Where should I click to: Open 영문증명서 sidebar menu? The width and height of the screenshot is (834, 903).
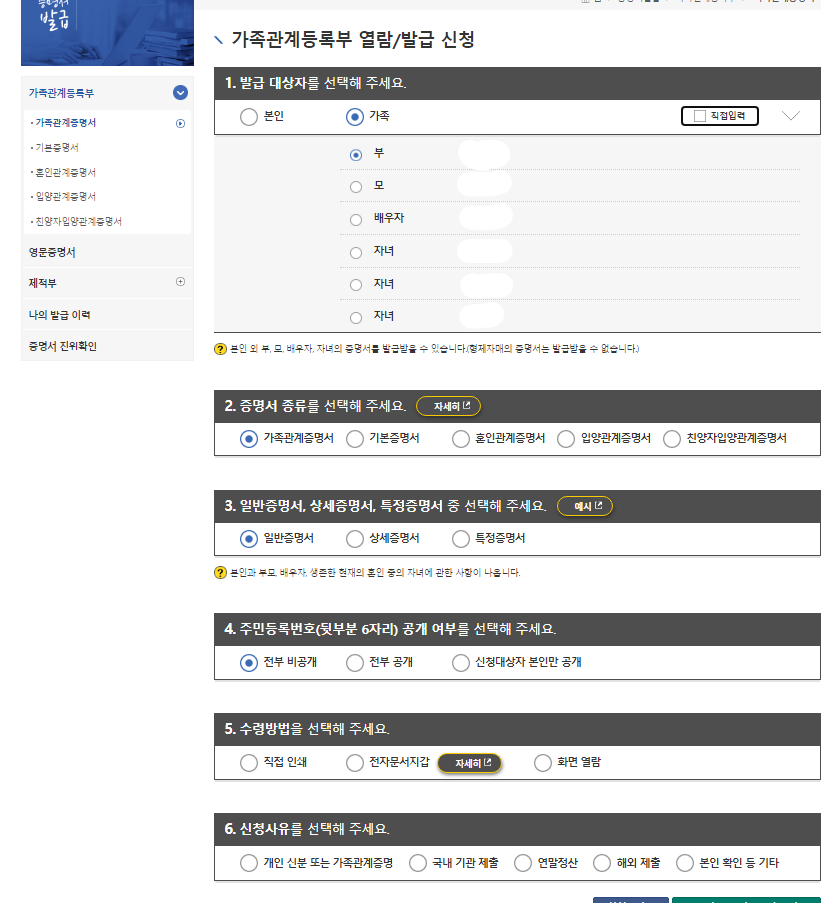tap(52, 252)
